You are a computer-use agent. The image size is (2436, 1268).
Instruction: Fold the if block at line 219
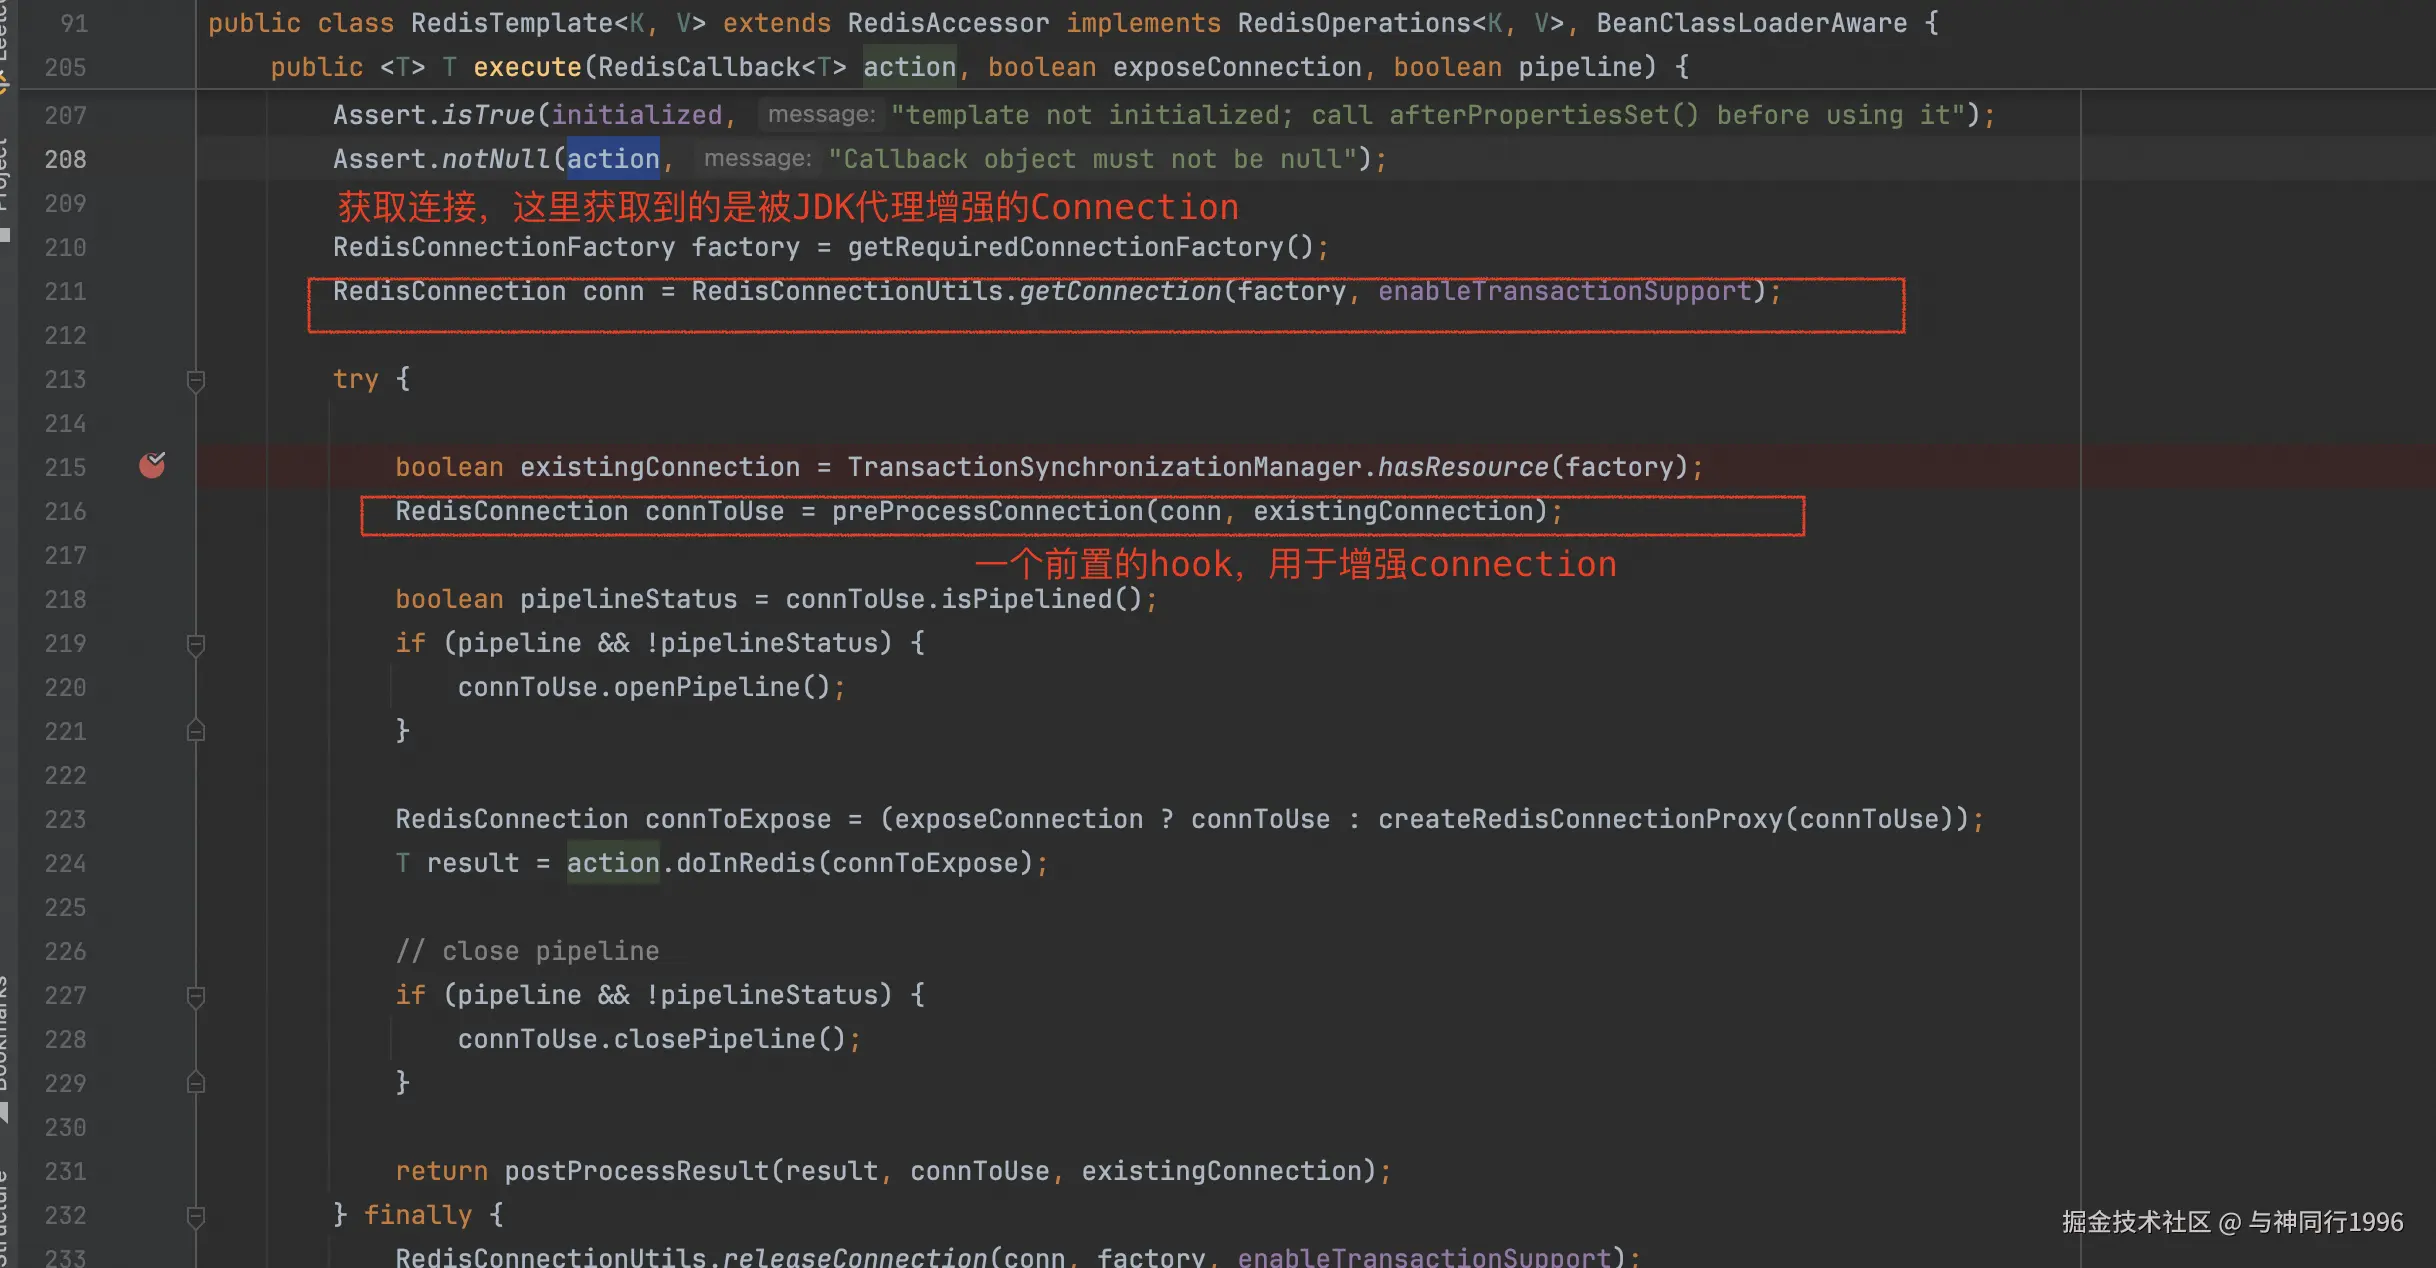coord(196,644)
